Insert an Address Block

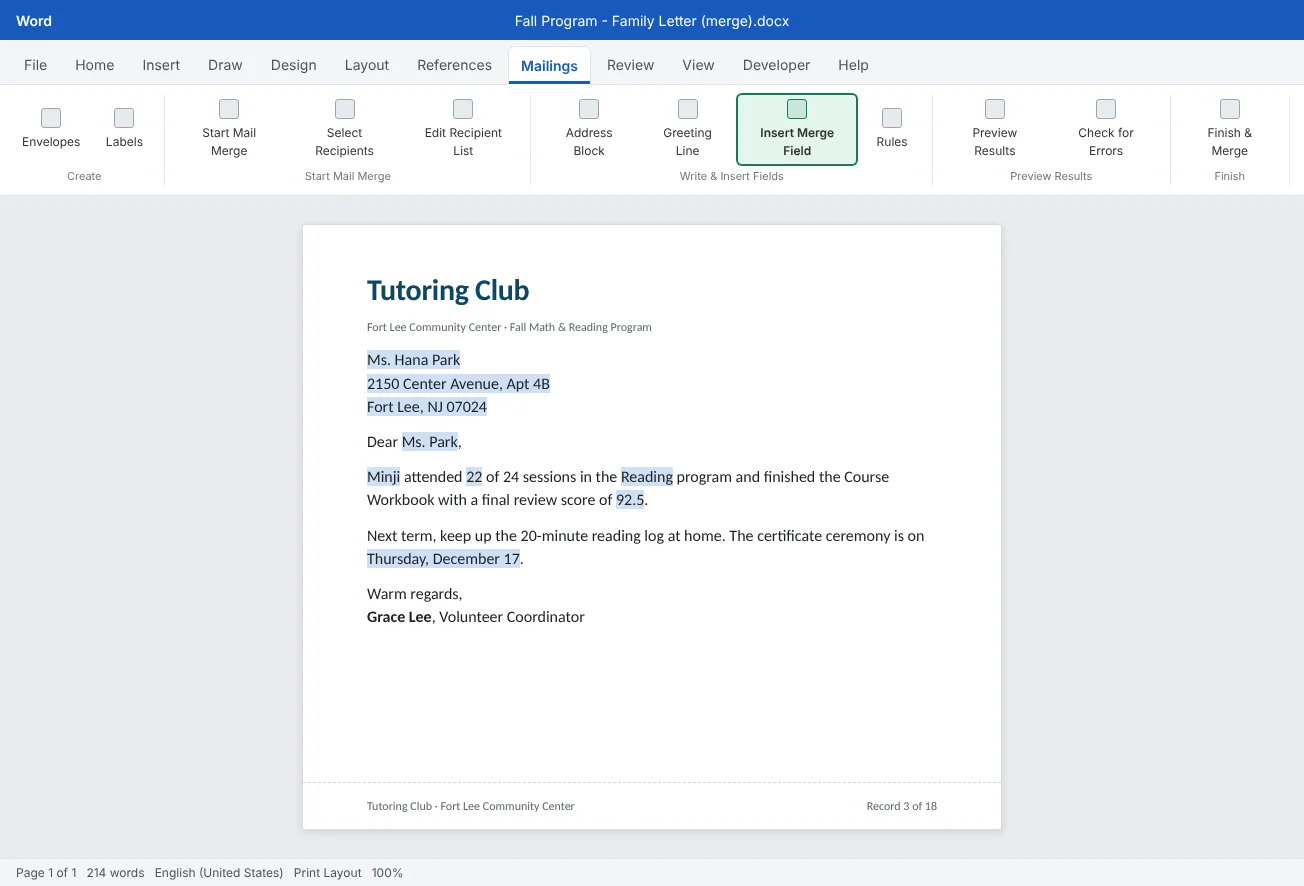pos(589,129)
